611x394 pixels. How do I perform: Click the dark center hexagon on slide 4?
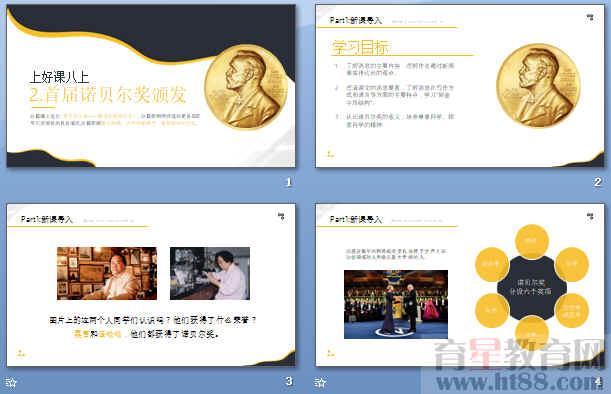click(532, 288)
